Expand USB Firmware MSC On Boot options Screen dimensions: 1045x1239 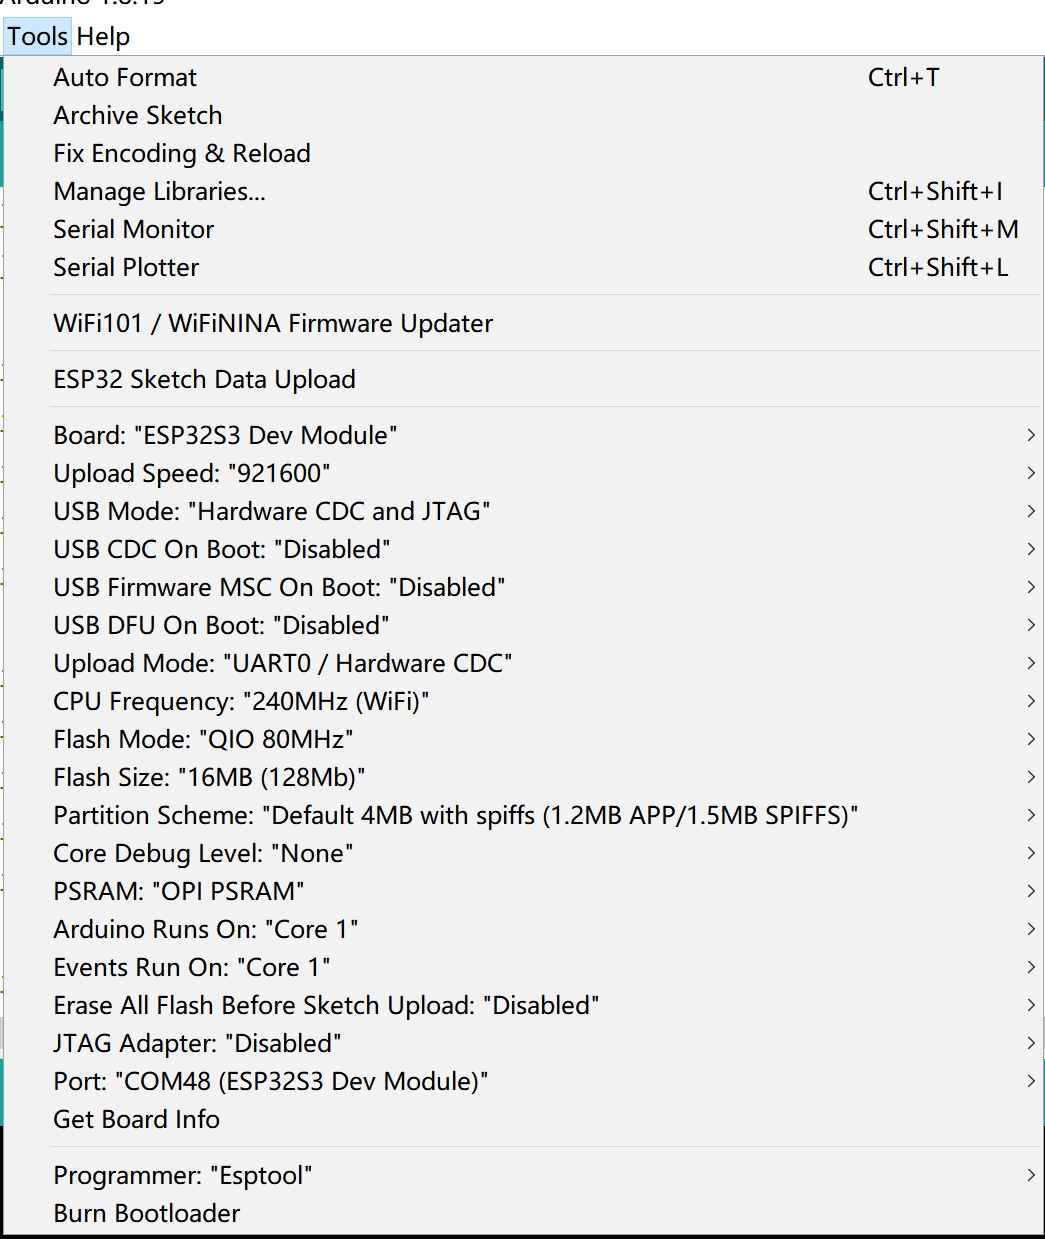[x=523, y=587]
